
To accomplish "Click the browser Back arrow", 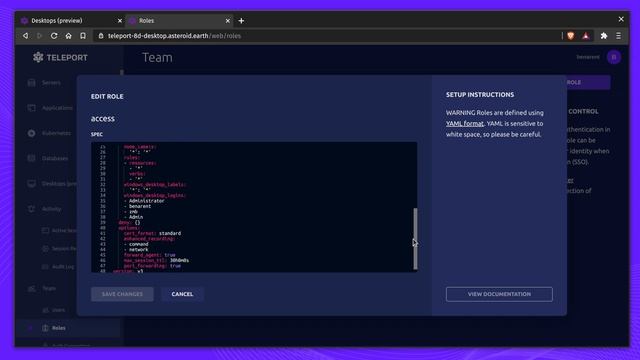I will [x=25, y=36].
